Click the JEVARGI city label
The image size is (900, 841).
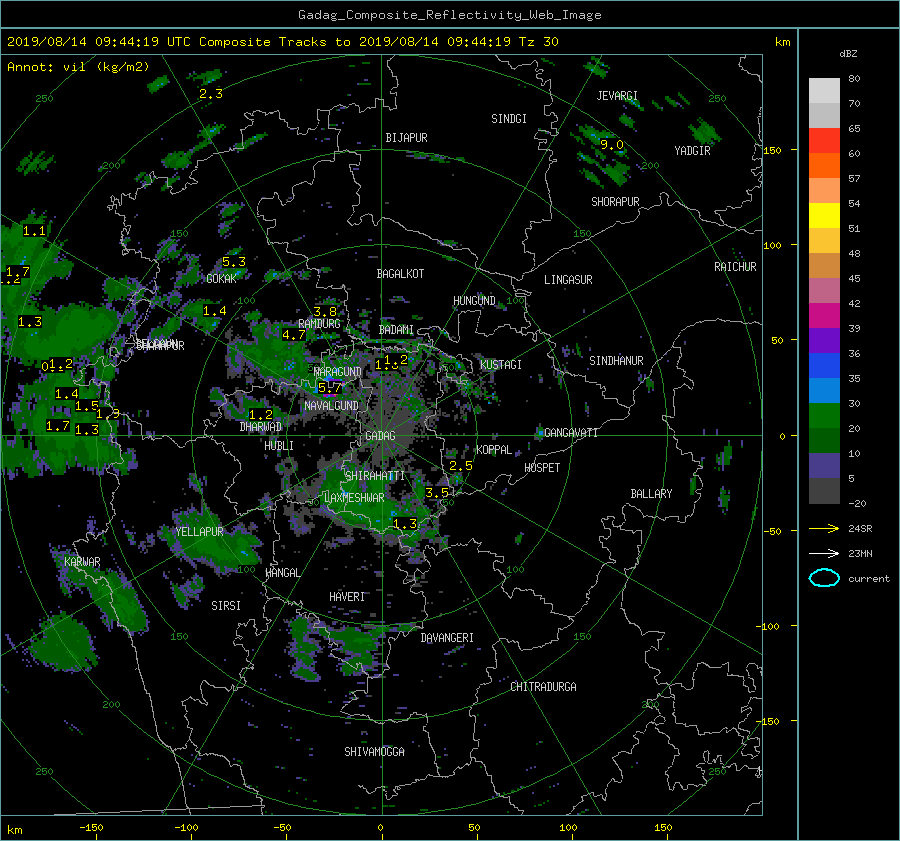tap(617, 96)
